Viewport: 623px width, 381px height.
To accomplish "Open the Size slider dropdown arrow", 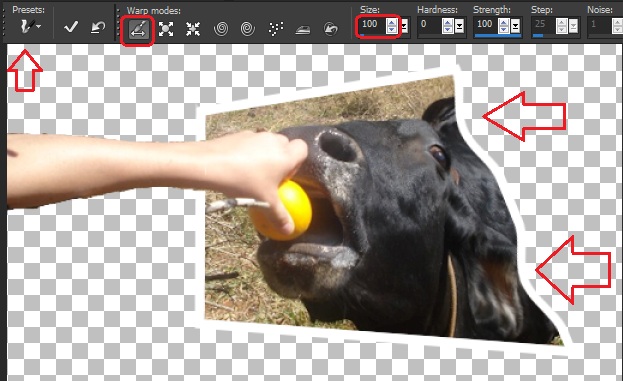I will 404,27.
